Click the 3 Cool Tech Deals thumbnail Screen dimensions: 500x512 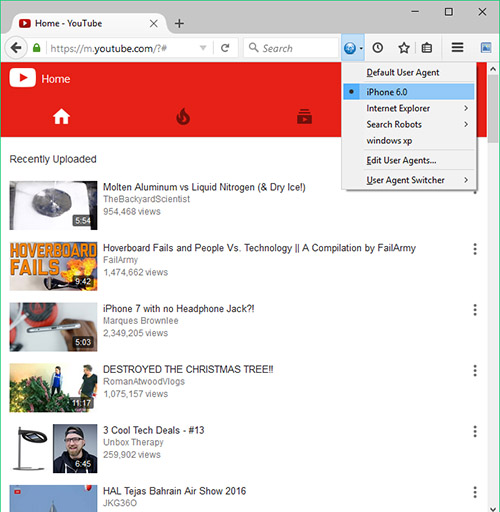[53, 448]
